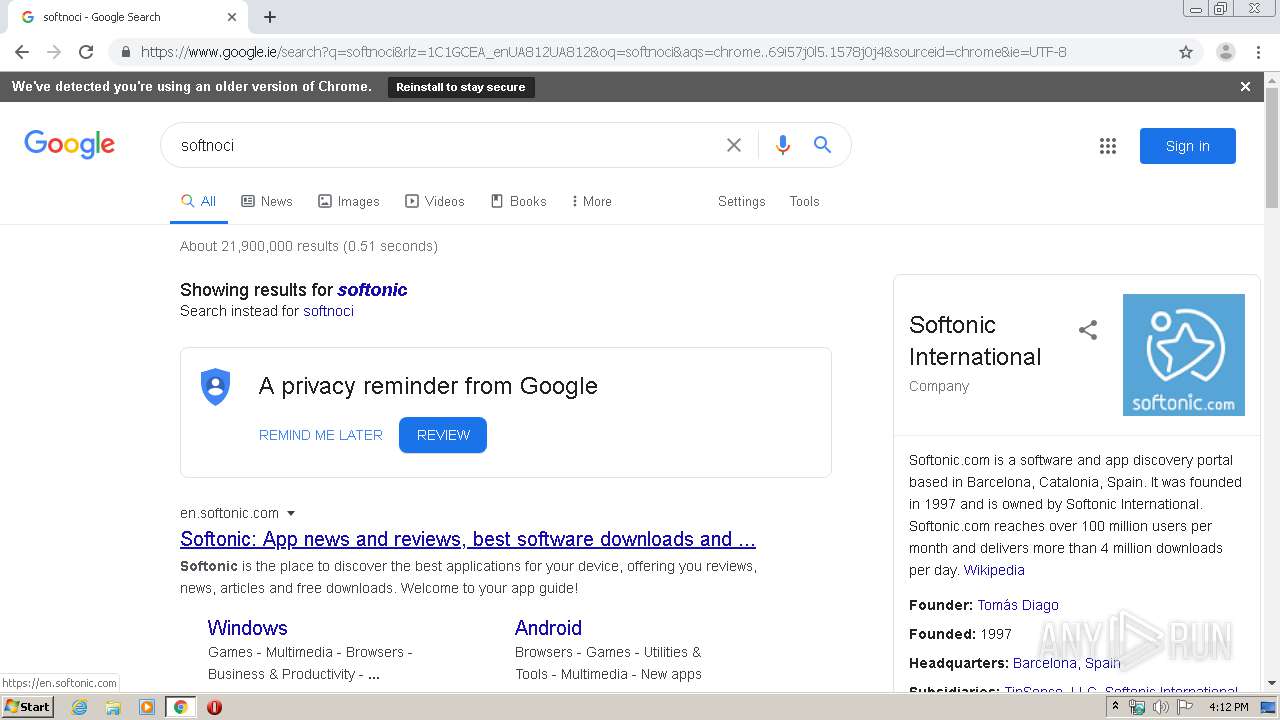Viewport: 1280px width, 720px height.
Task: Open the Android sitelink
Action: 548,628
